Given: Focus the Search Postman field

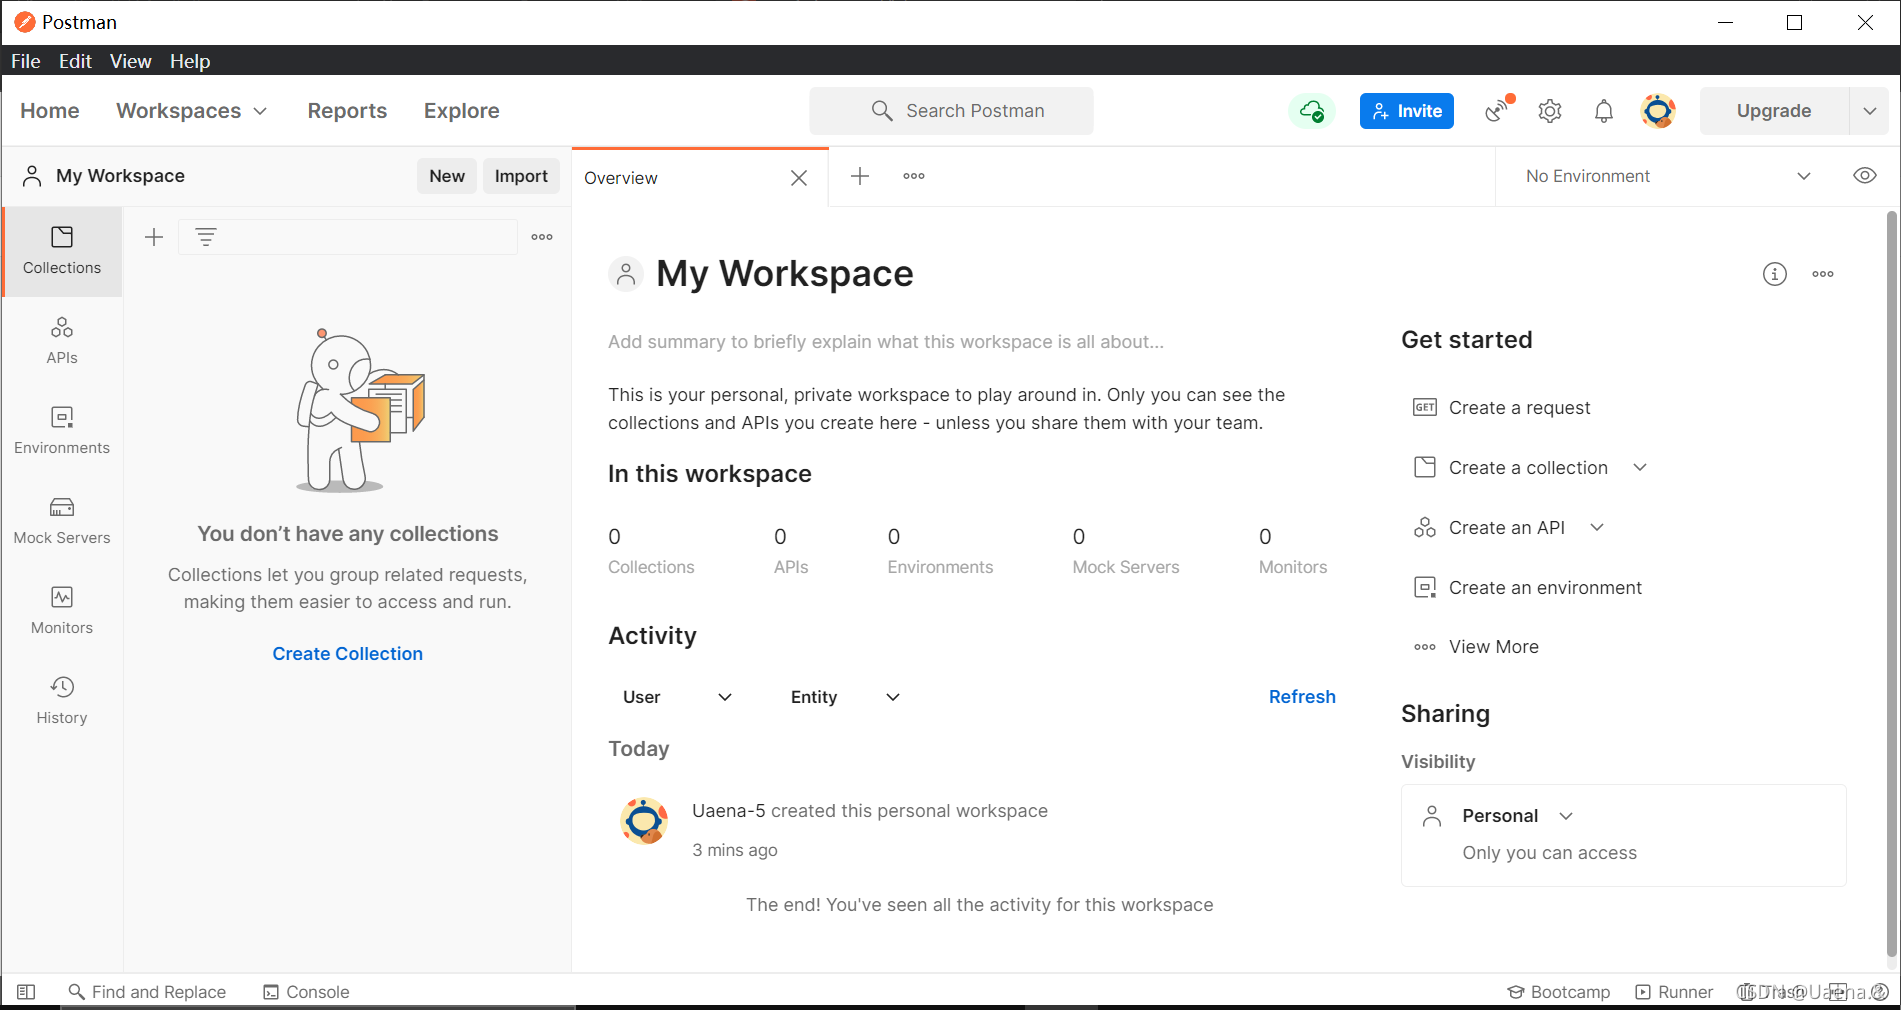Looking at the screenshot, I should click(951, 111).
